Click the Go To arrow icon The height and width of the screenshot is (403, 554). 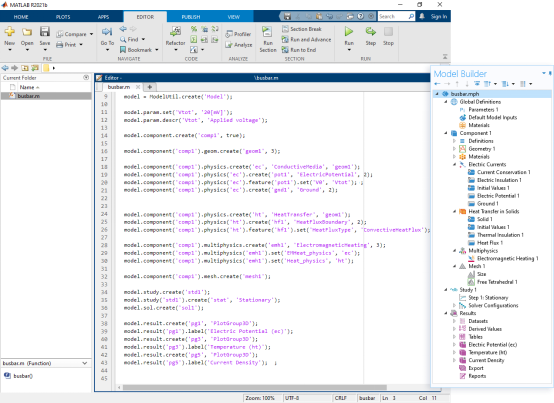pos(107,32)
